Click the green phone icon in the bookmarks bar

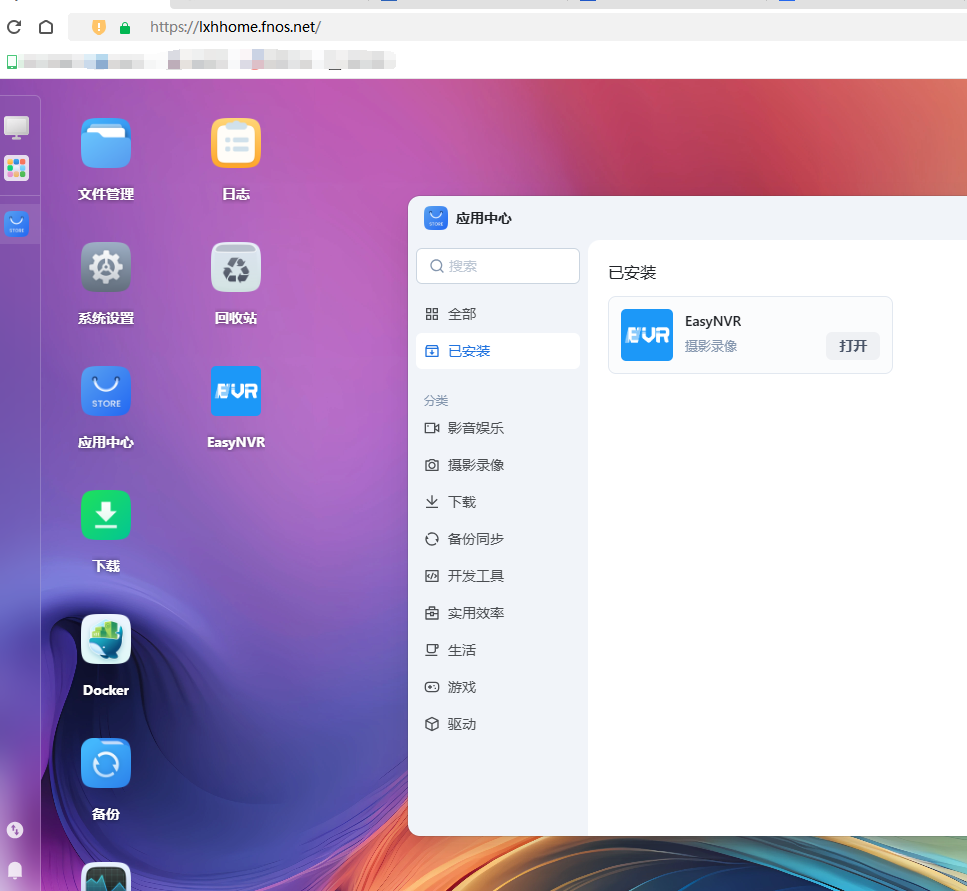click(12, 62)
